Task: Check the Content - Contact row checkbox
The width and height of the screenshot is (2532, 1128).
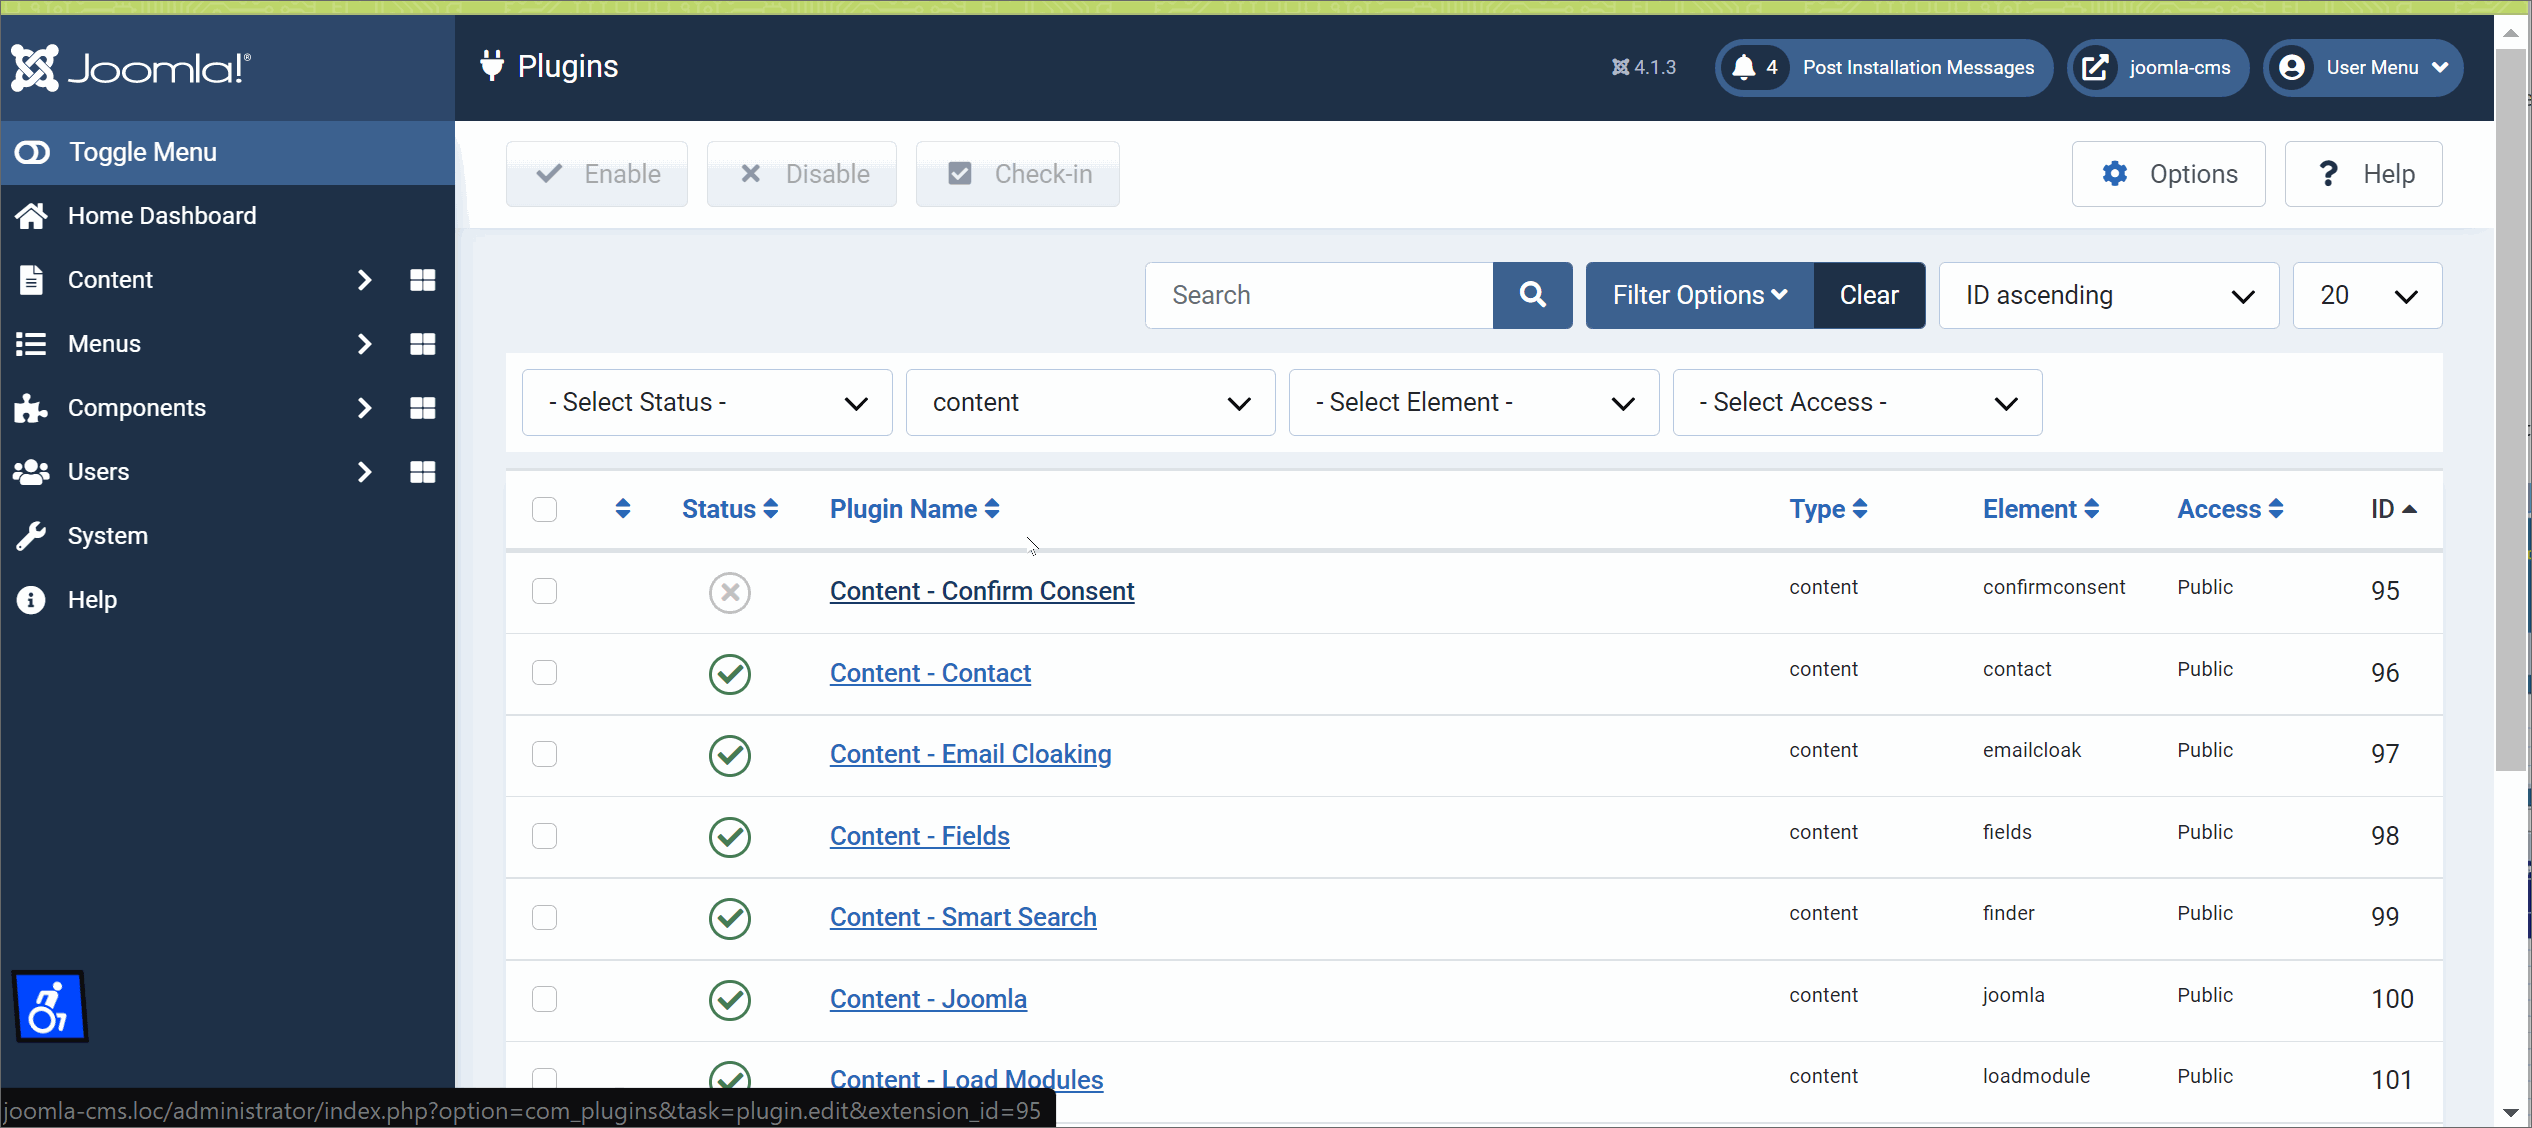Action: pyautogui.click(x=544, y=673)
